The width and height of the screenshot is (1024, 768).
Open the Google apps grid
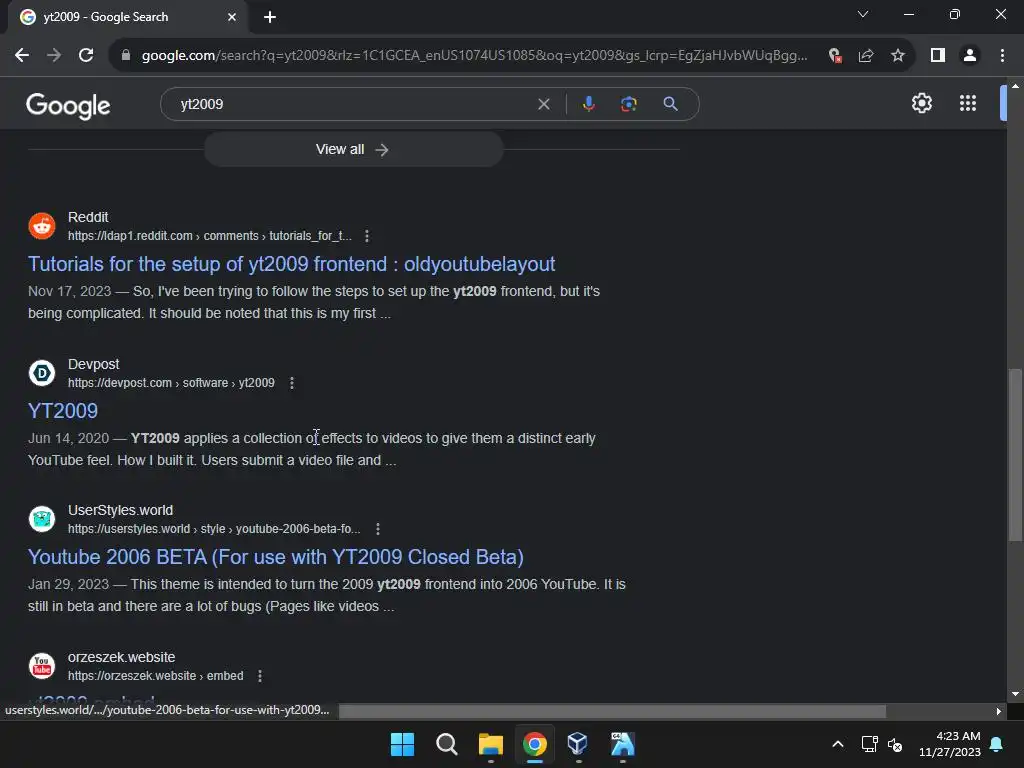tap(968, 103)
